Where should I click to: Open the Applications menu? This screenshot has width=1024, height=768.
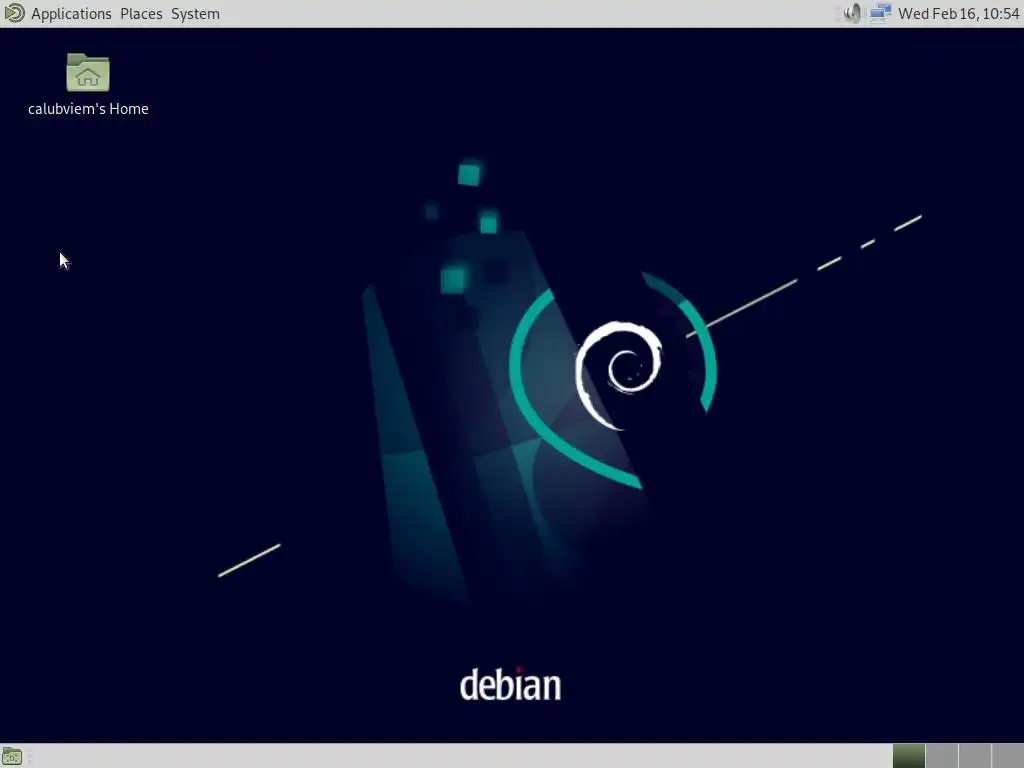[x=71, y=14]
